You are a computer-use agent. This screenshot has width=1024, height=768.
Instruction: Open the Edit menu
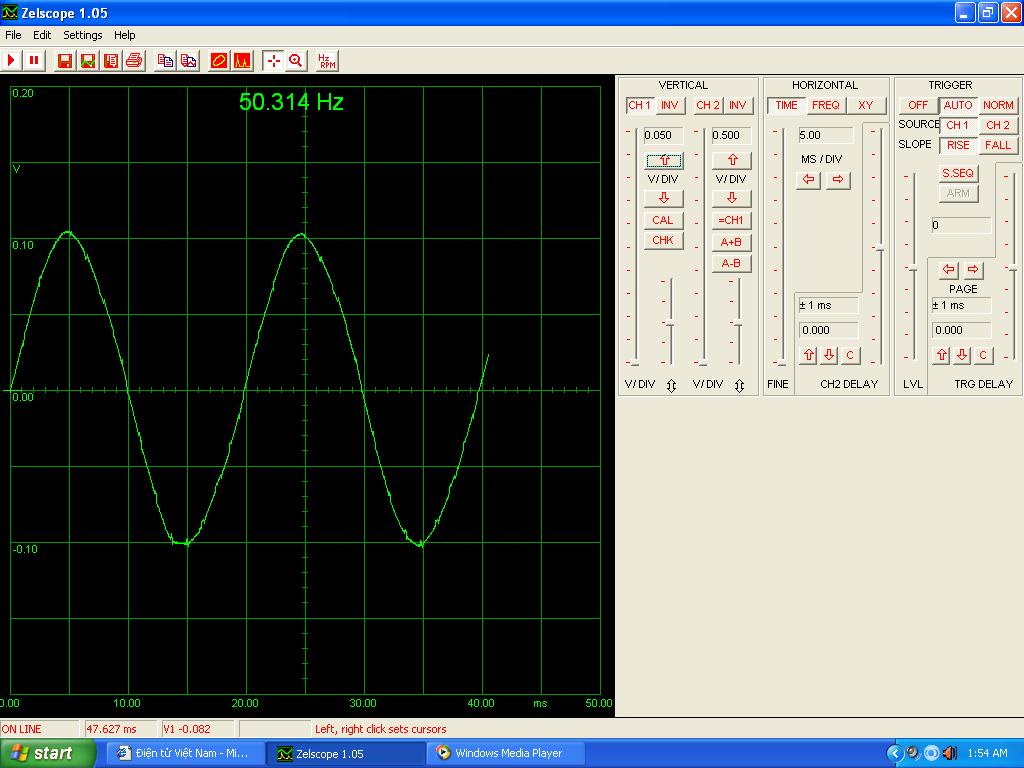42,35
